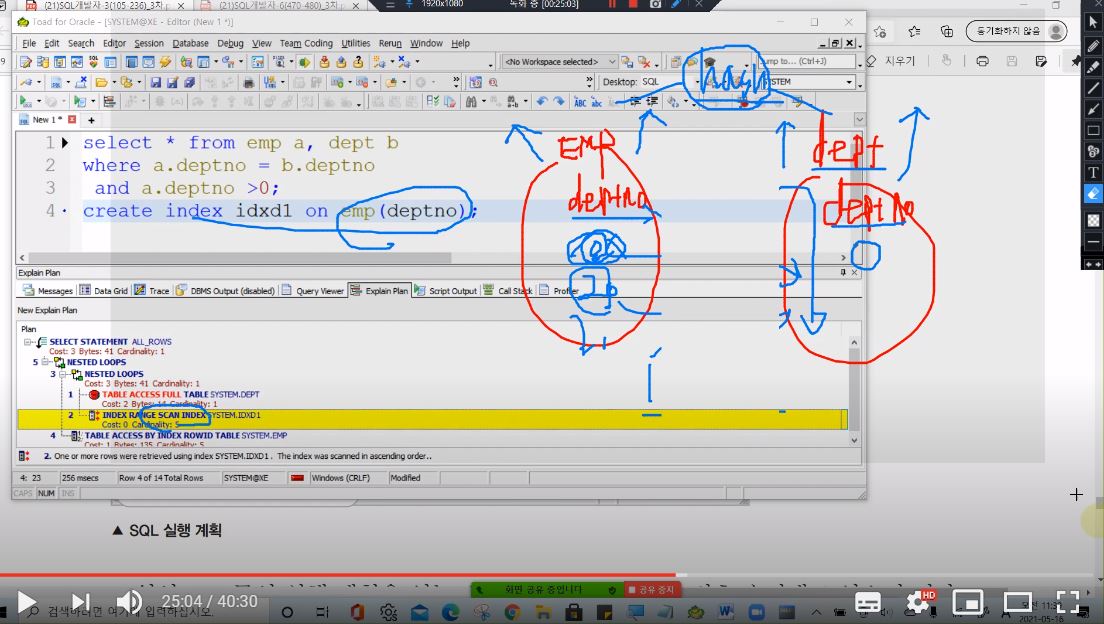Switch to the Messages tab
The height and width of the screenshot is (624, 1104).
[x=48, y=290]
